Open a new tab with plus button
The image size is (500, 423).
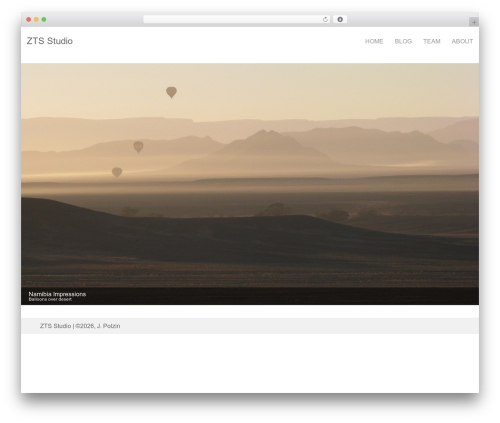point(474,22)
